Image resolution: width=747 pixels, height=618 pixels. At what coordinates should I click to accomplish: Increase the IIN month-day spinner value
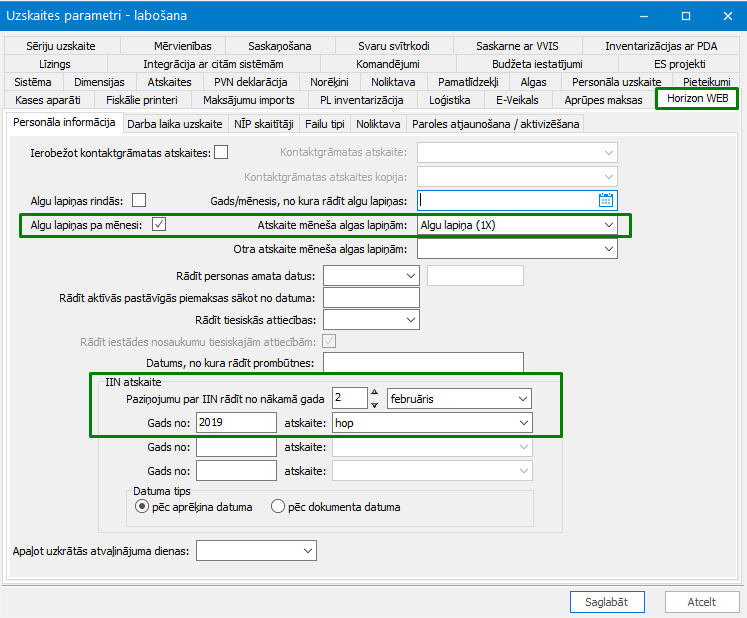(x=374, y=392)
